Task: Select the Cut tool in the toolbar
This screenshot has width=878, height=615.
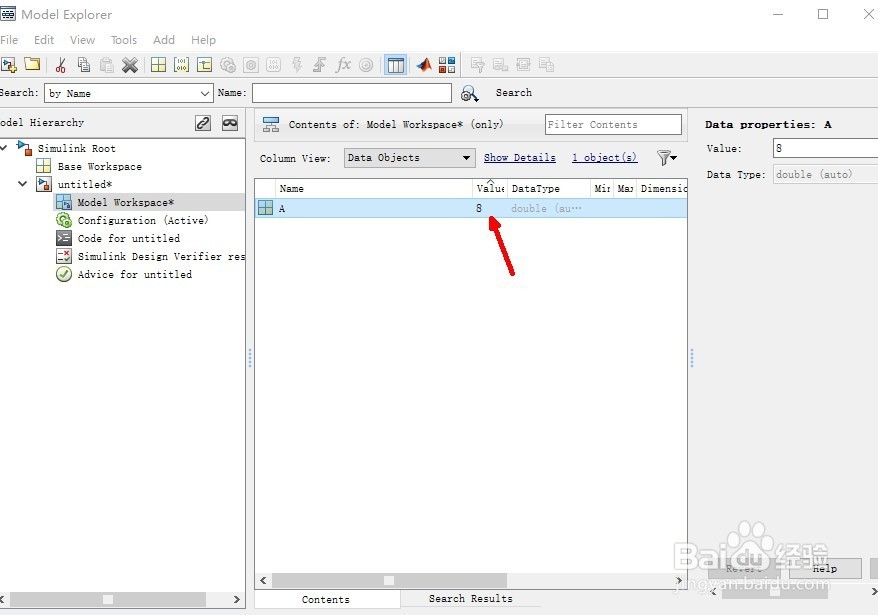Action: click(x=61, y=64)
